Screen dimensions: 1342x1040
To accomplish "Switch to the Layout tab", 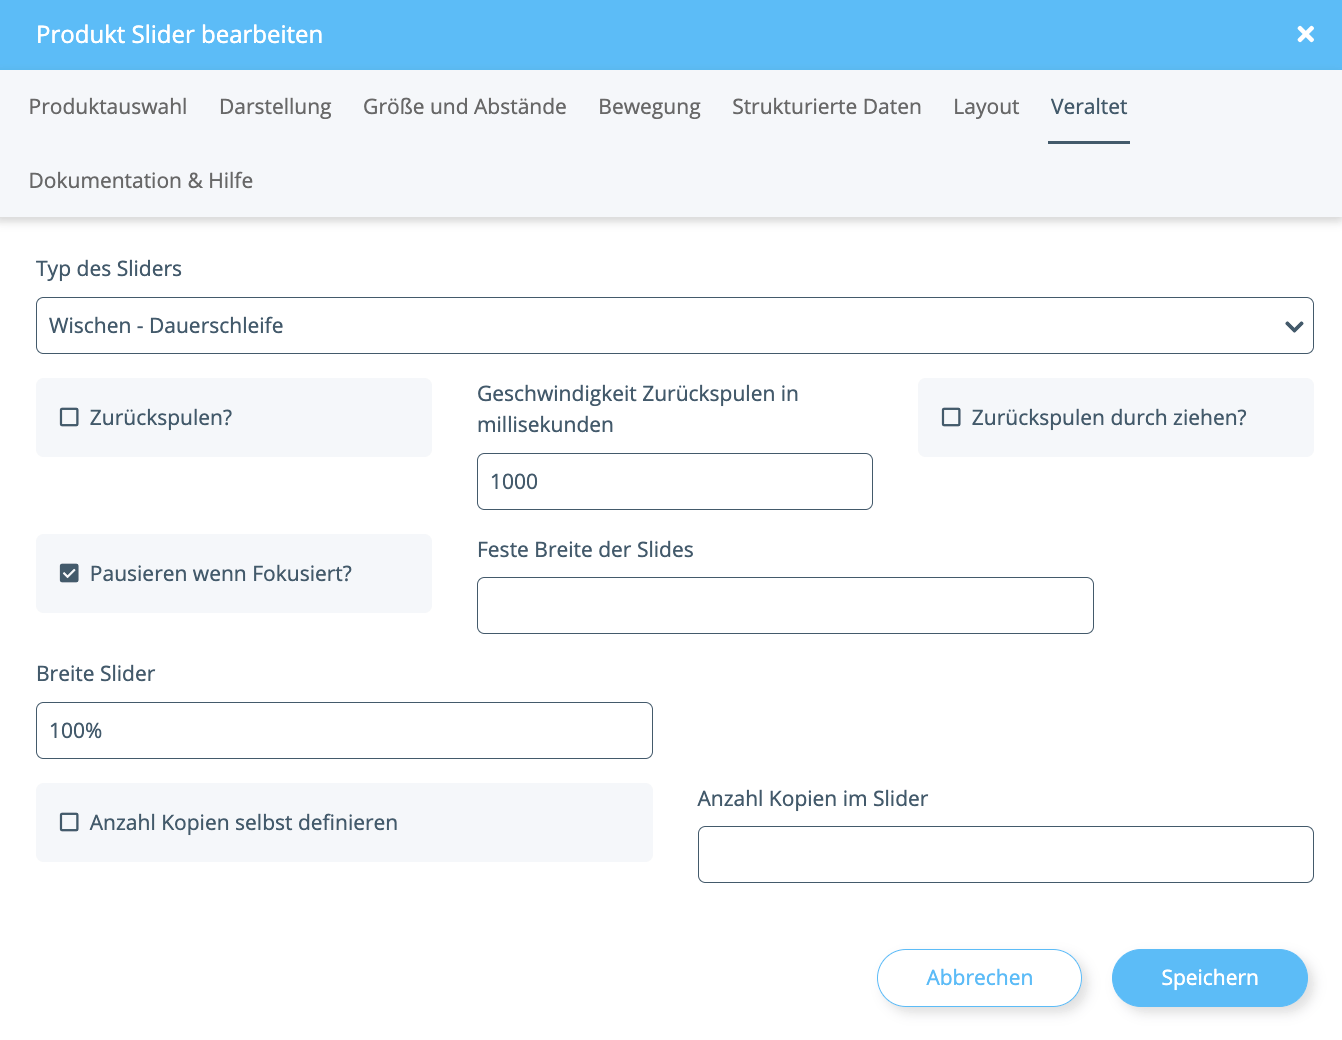I will (x=986, y=107).
